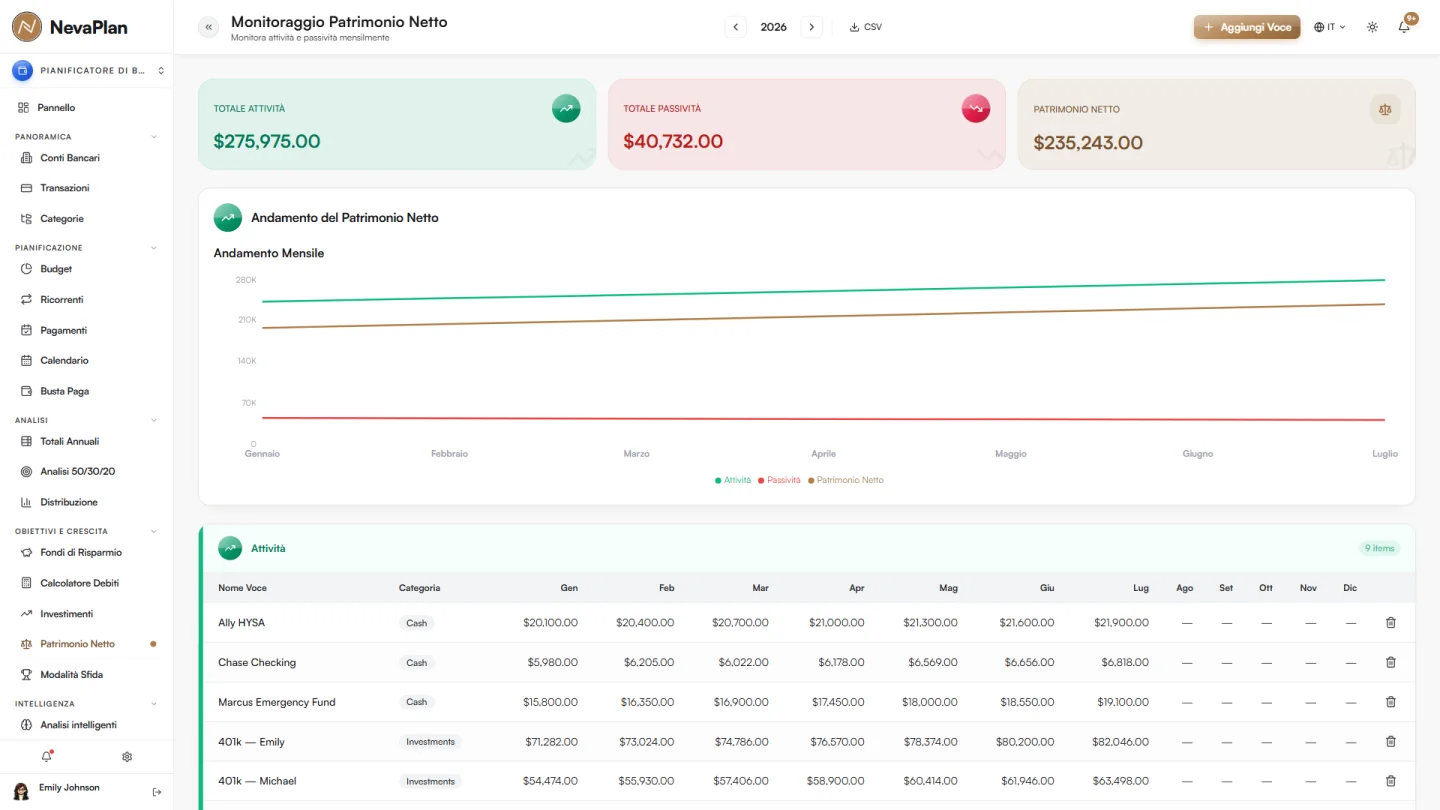Image resolution: width=1440 pixels, height=810 pixels.
Task: Download the CSV export
Action: click(x=866, y=27)
